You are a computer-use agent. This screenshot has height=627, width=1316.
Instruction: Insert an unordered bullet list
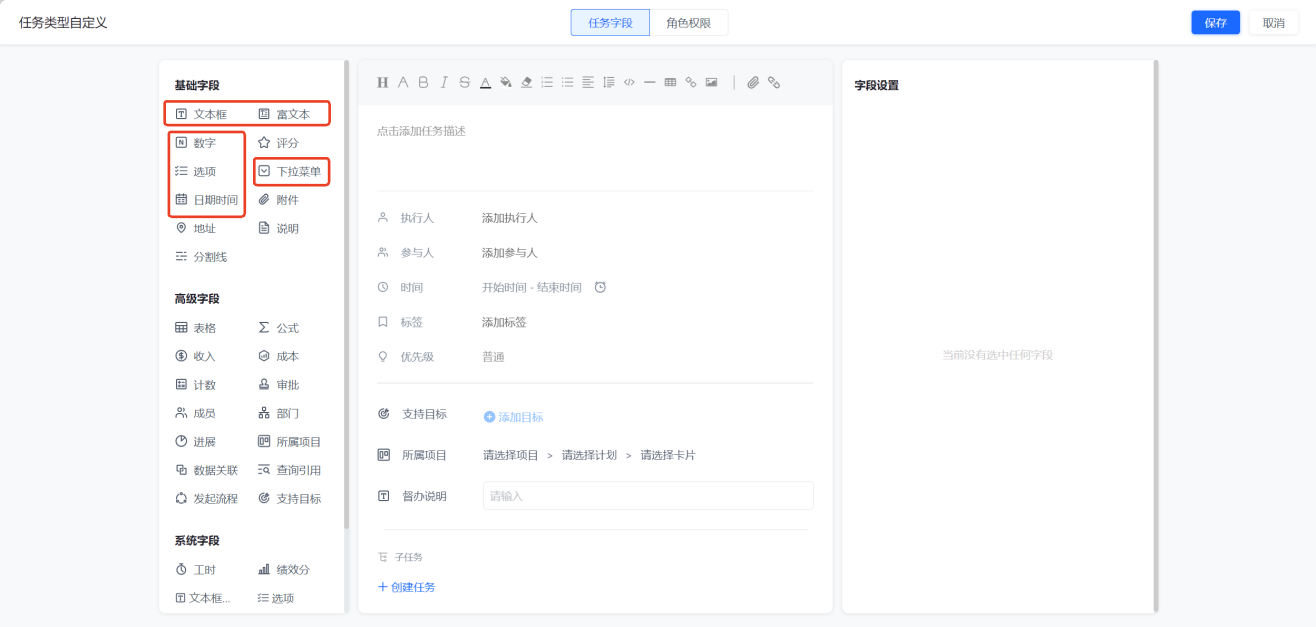click(x=567, y=83)
